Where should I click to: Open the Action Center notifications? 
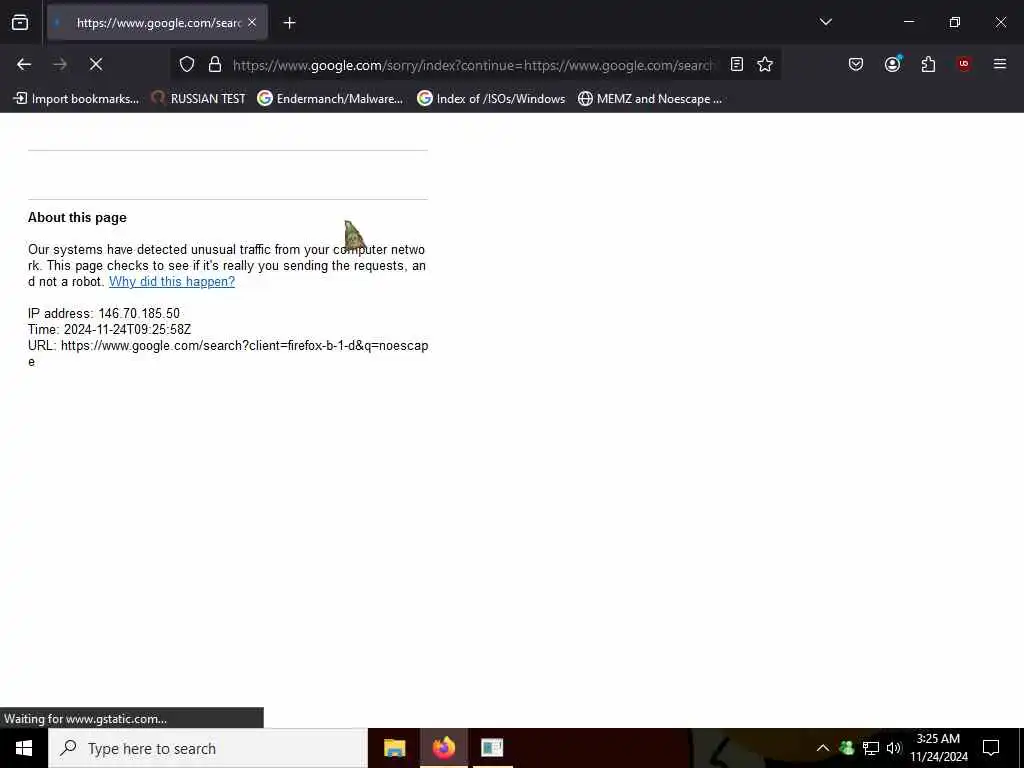coord(991,748)
